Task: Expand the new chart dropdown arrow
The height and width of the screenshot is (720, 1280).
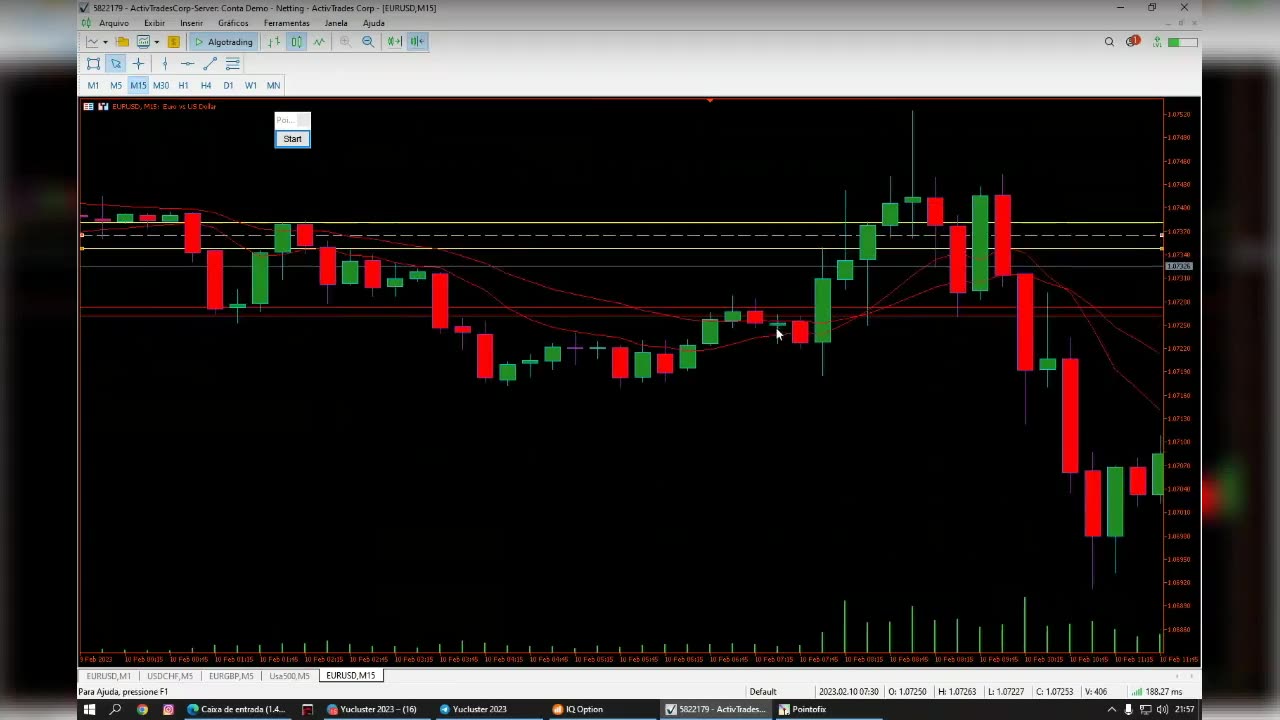Action: tap(107, 42)
